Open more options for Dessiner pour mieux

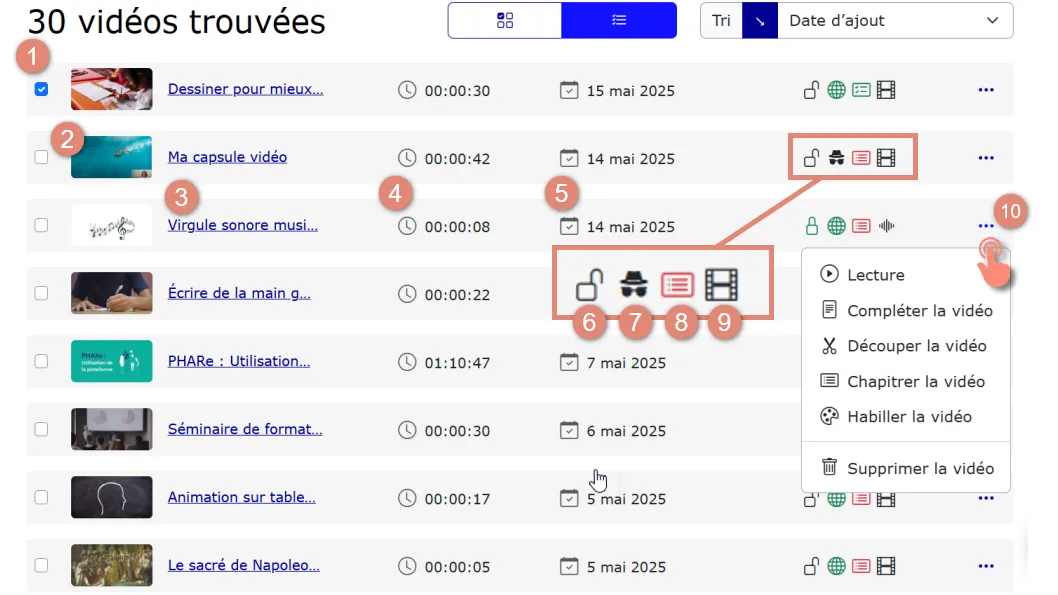pos(986,90)
